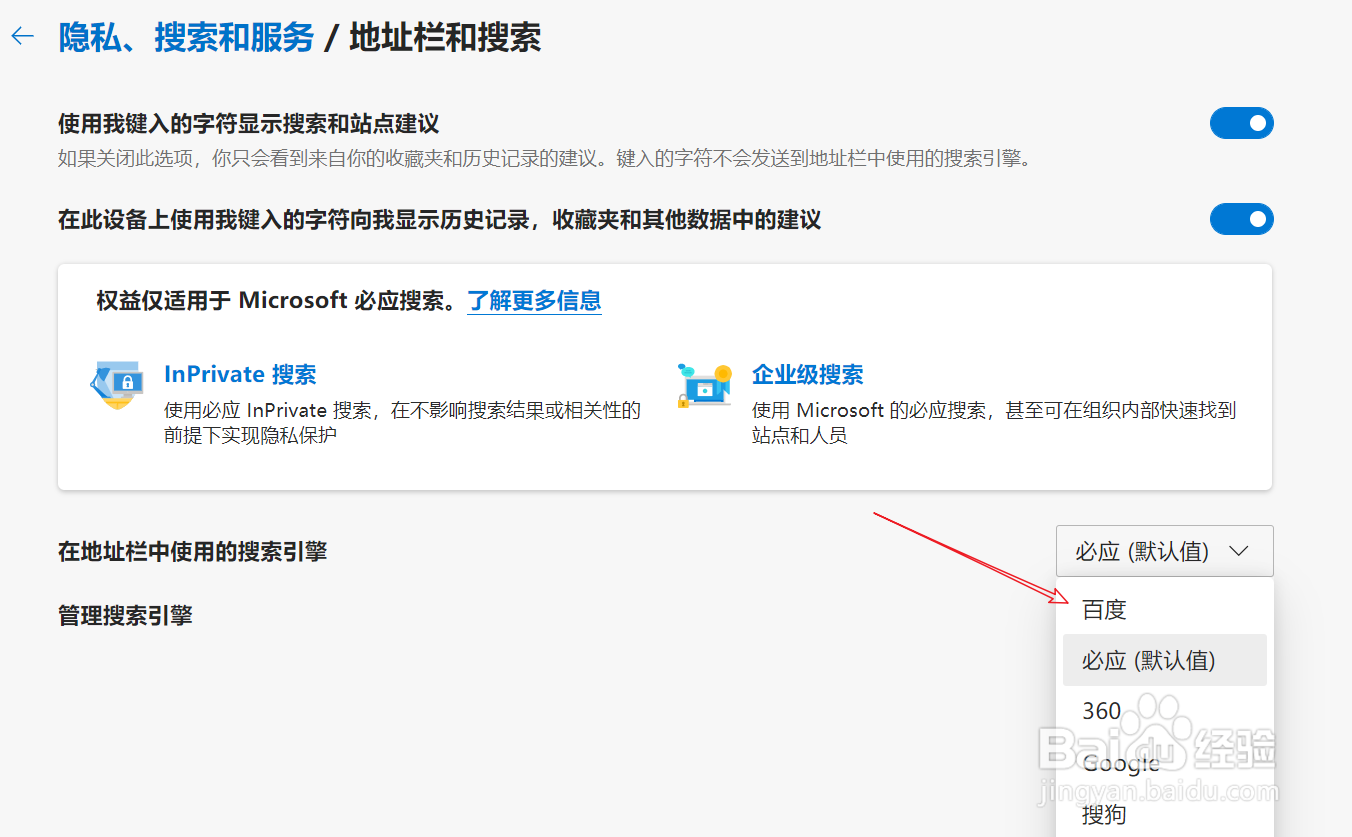Select 百度 from the dropdown list
This screenshot has width=1352, height=837.
pyautogui.click(x=1165, y=609)
